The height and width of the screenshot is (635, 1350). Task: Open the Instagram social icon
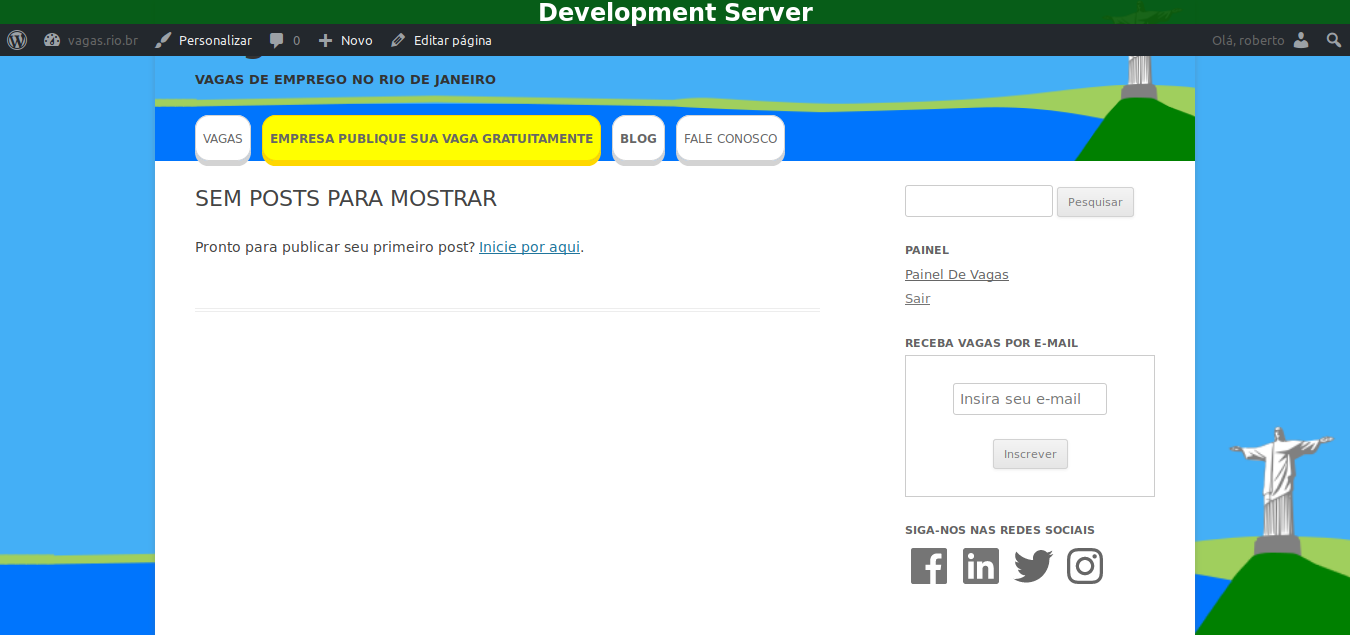point(1085,566)
